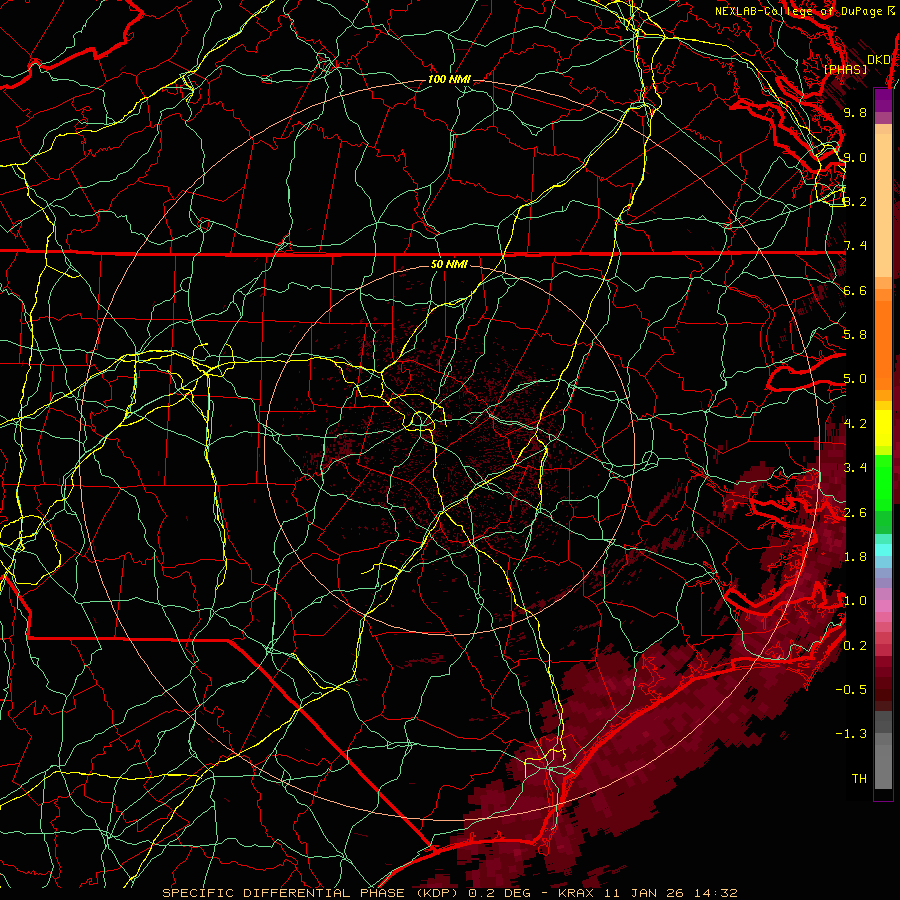The image size is (900, 900).
Task: Pick the purple top segment of color bar
Action: 883,100
